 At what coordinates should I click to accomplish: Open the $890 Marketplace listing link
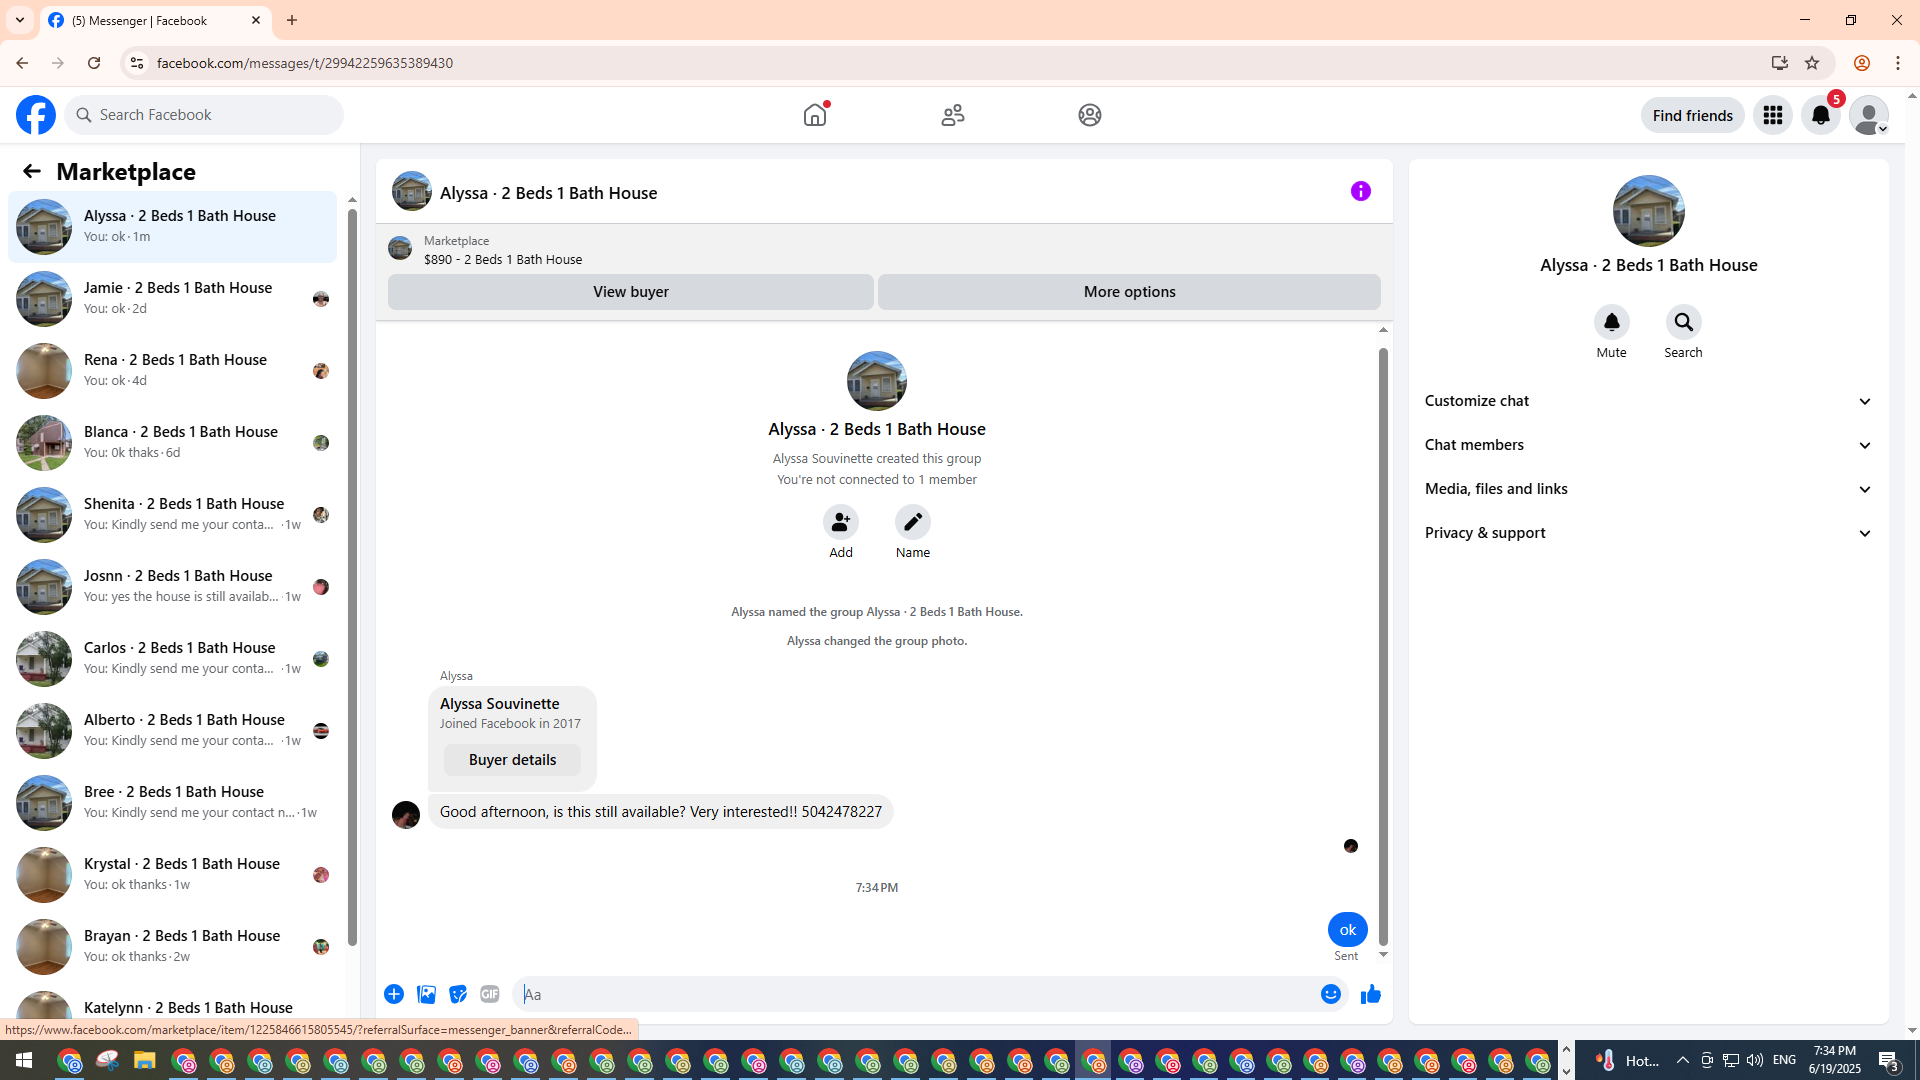pos(503,259)
